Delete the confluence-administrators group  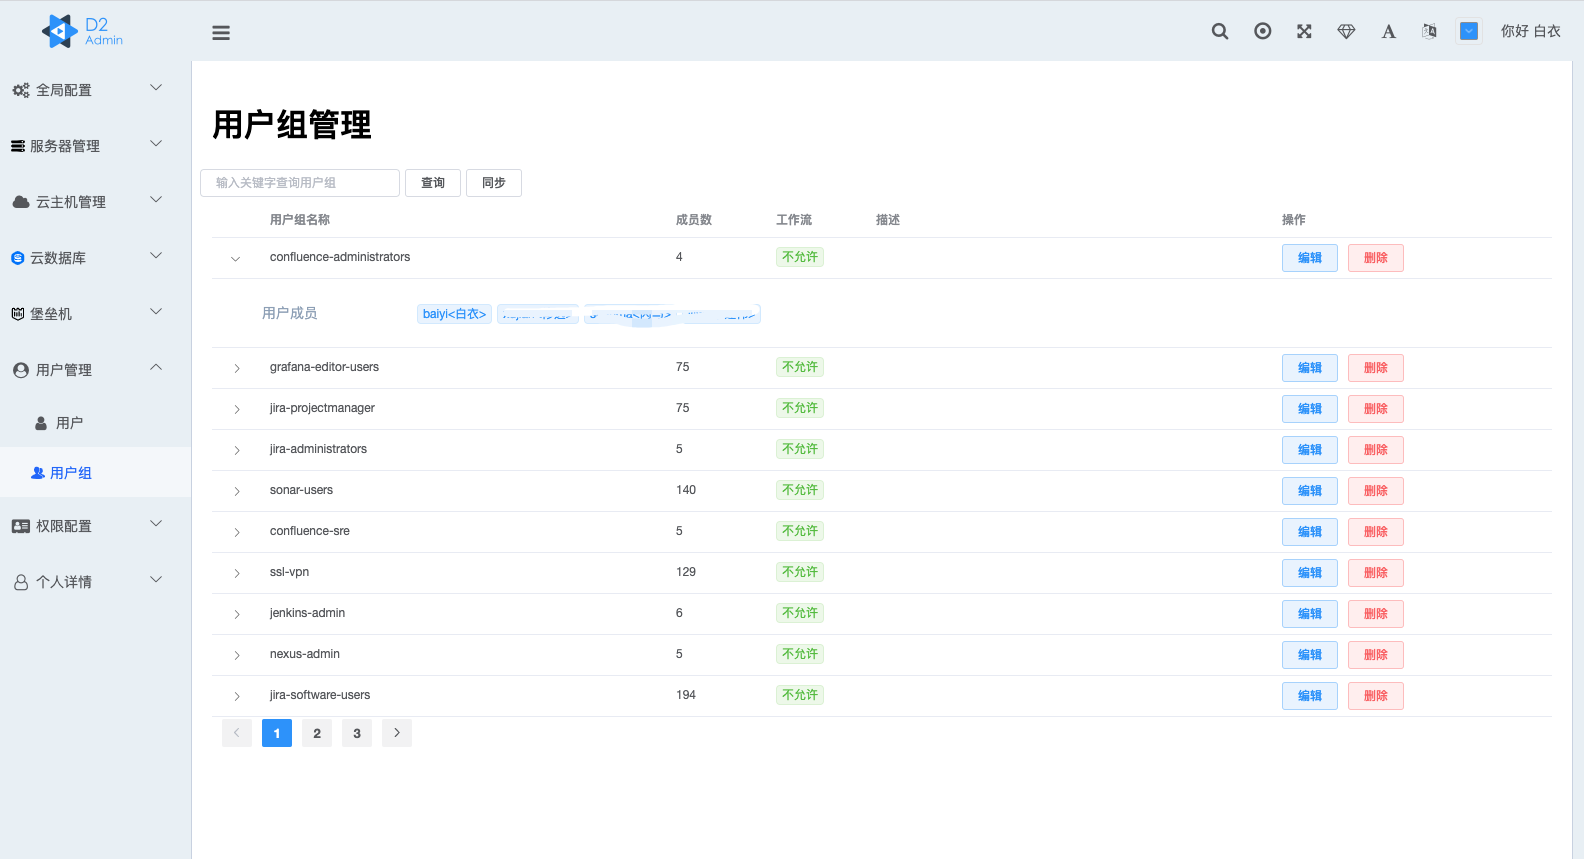pyautogui.click(x=1376, y=258)
